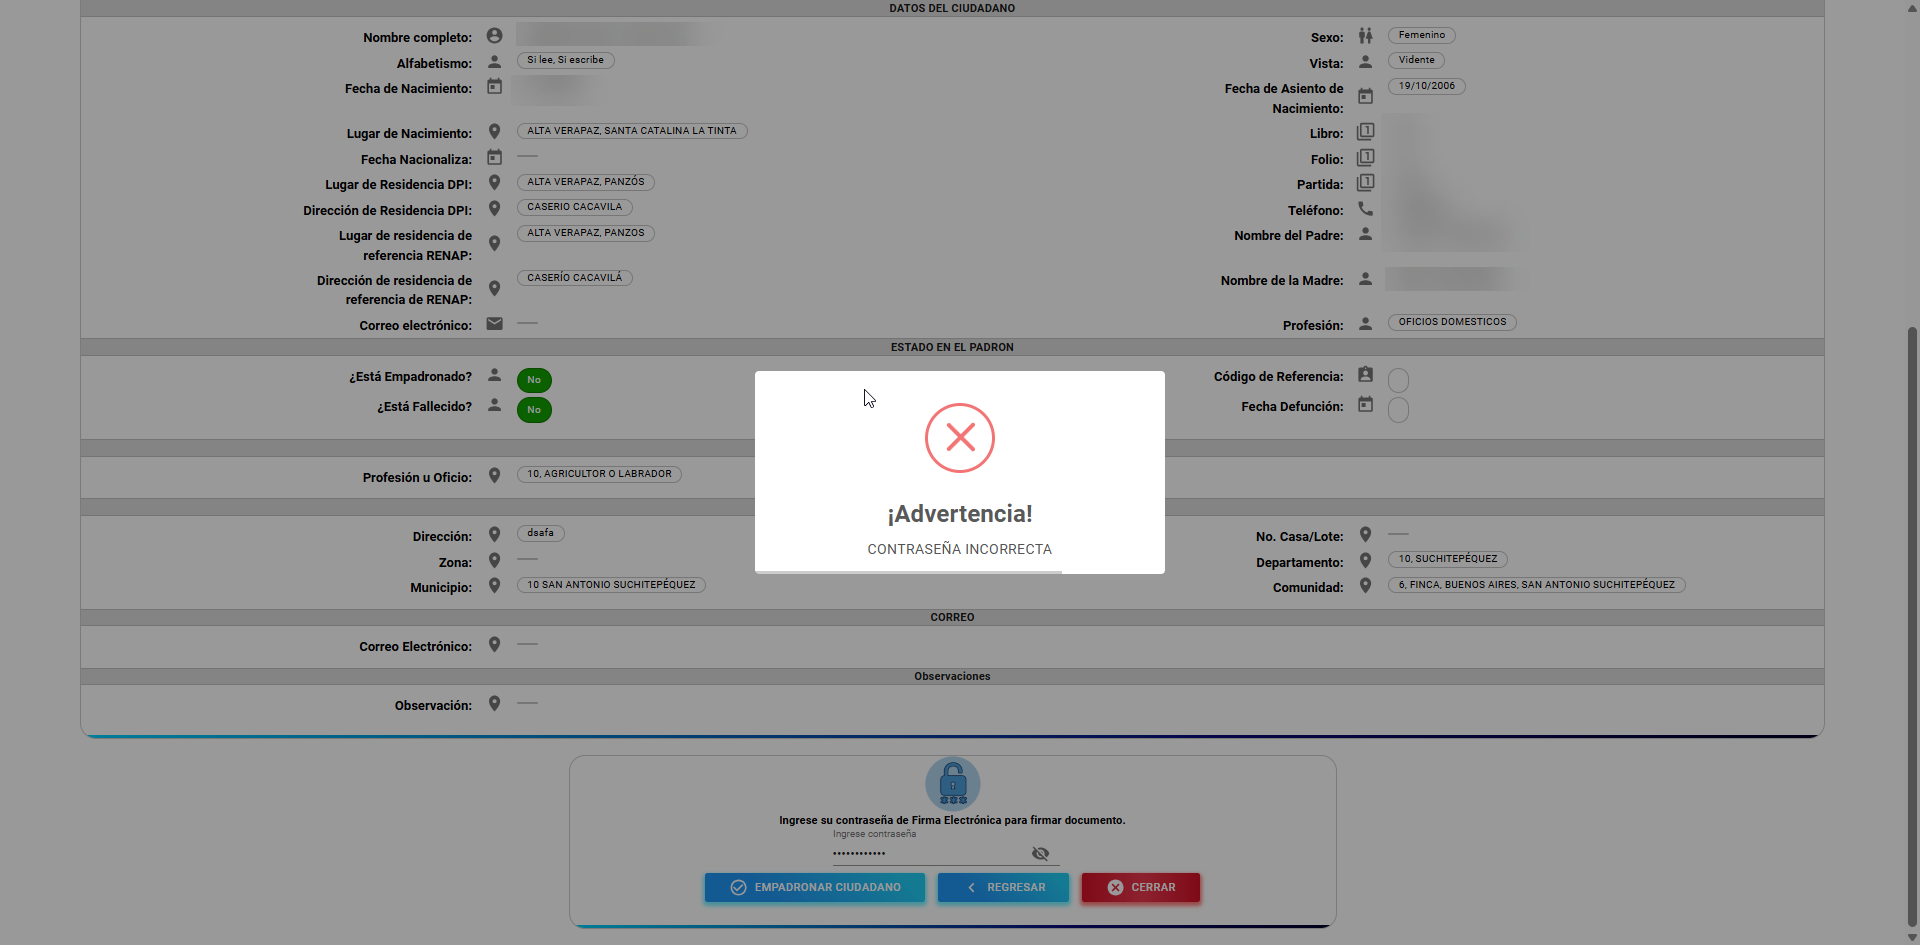Click the red X warning icon in dialog
The width and height of the screenshot is (1920, 945).
[959, 438]
